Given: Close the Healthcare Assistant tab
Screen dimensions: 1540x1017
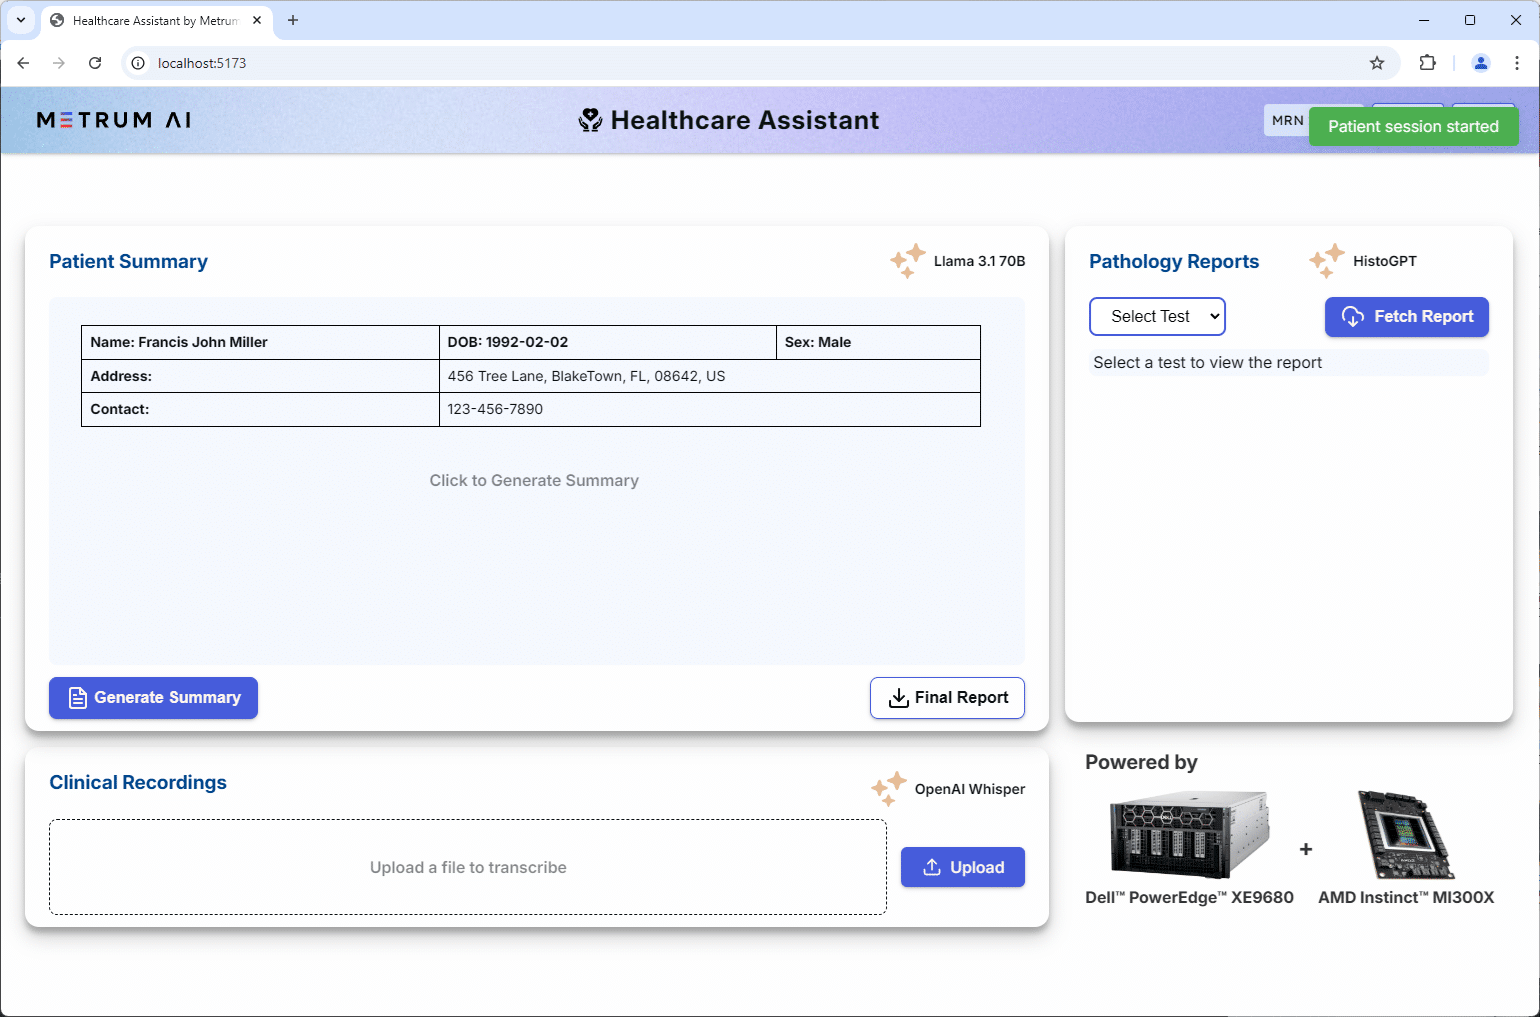Looking at the screenshot, I should 257,20.
